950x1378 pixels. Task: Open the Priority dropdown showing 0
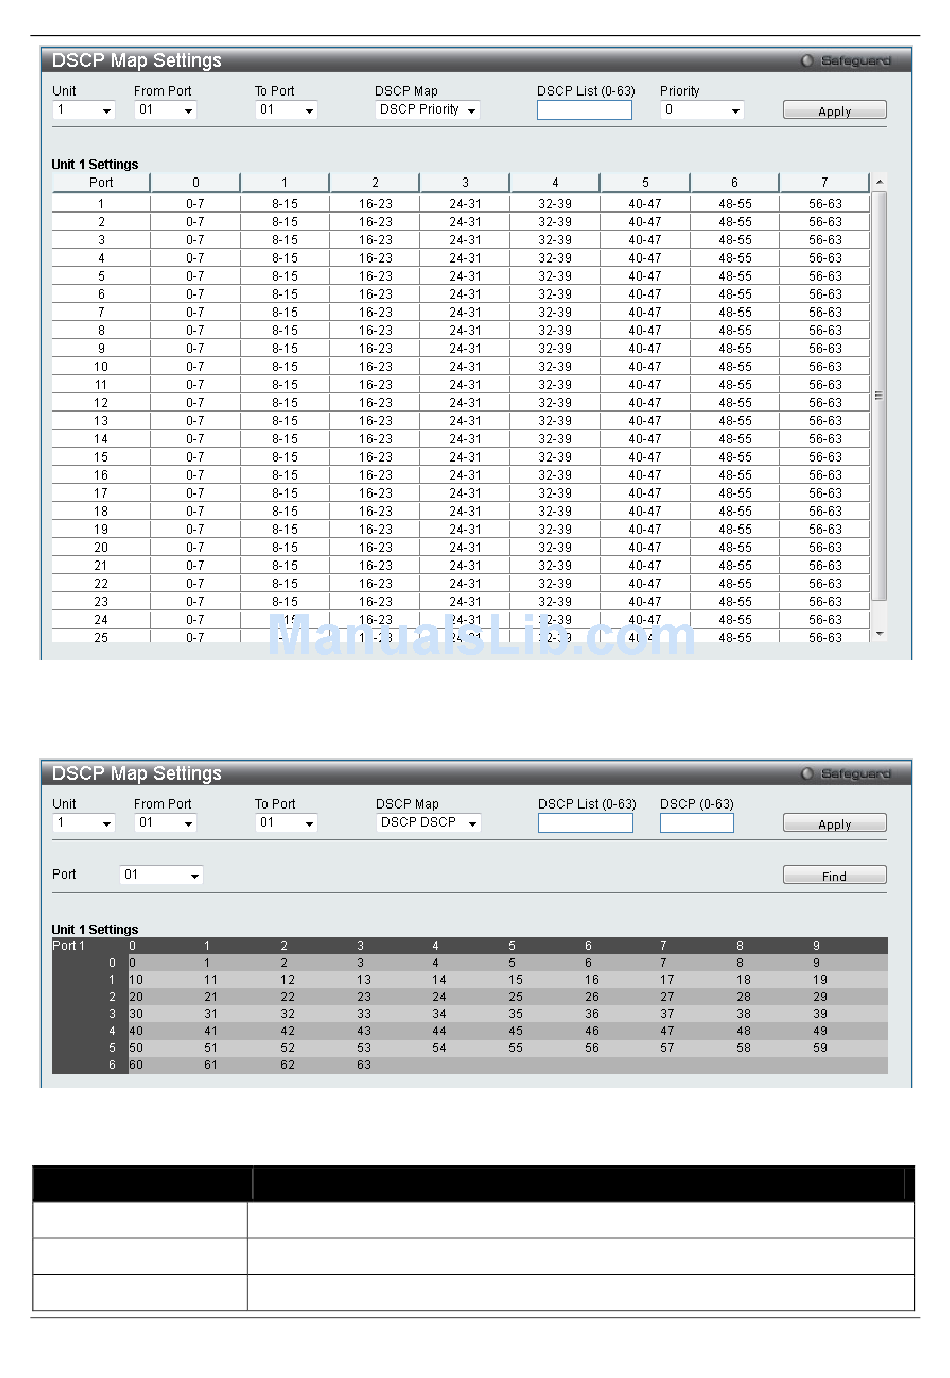(x=702, y=110)
